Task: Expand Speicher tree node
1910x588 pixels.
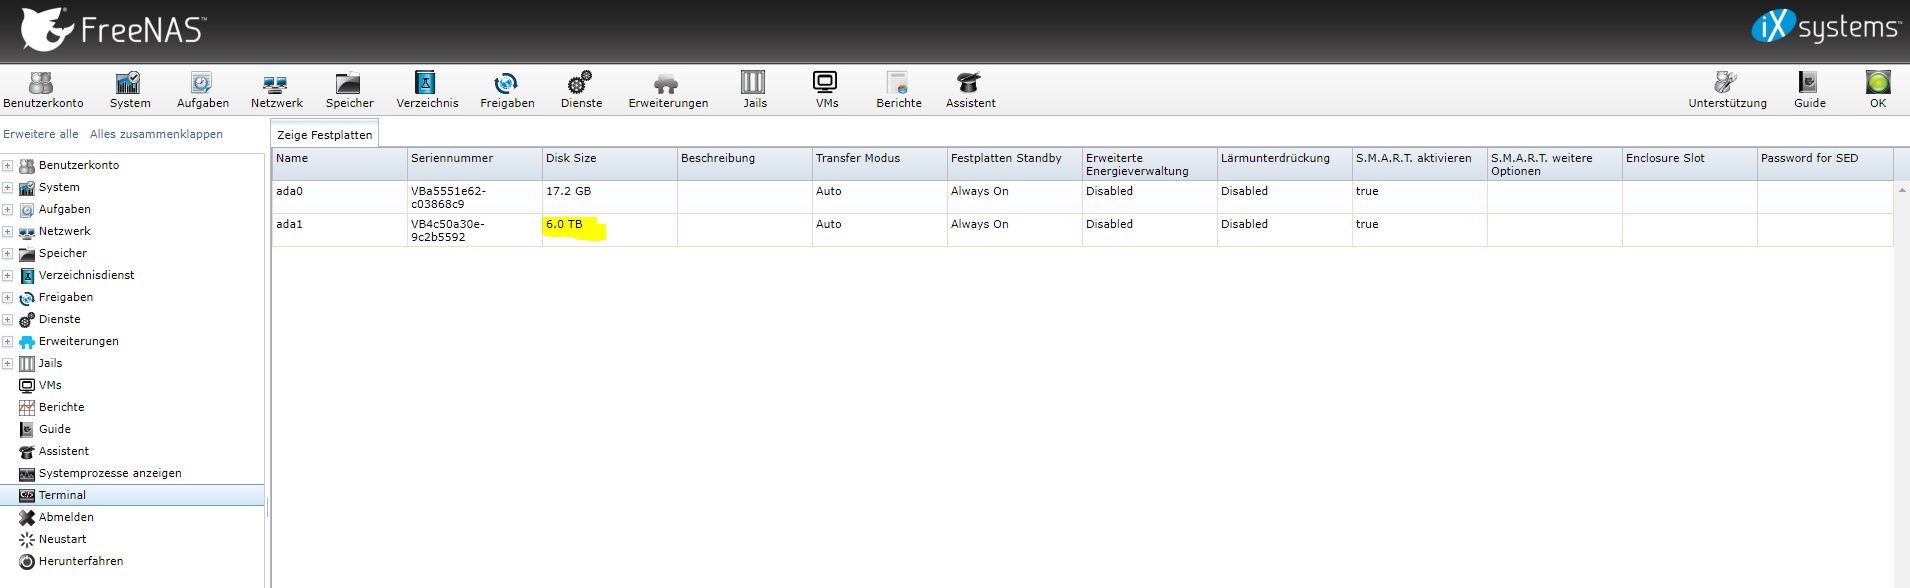Action: pyautogui.click(x=7, y=253)
